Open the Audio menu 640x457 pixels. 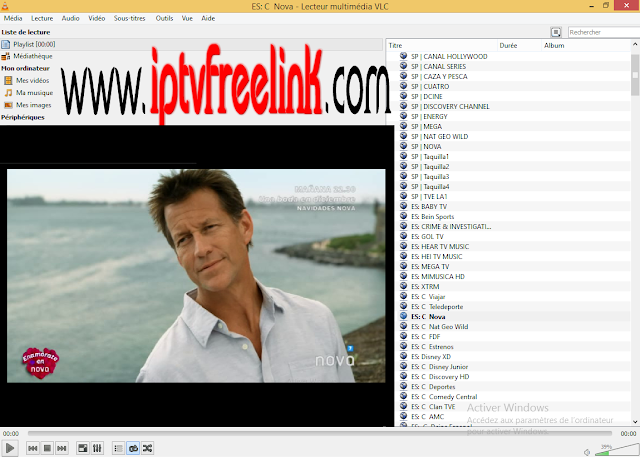point(71,18)
